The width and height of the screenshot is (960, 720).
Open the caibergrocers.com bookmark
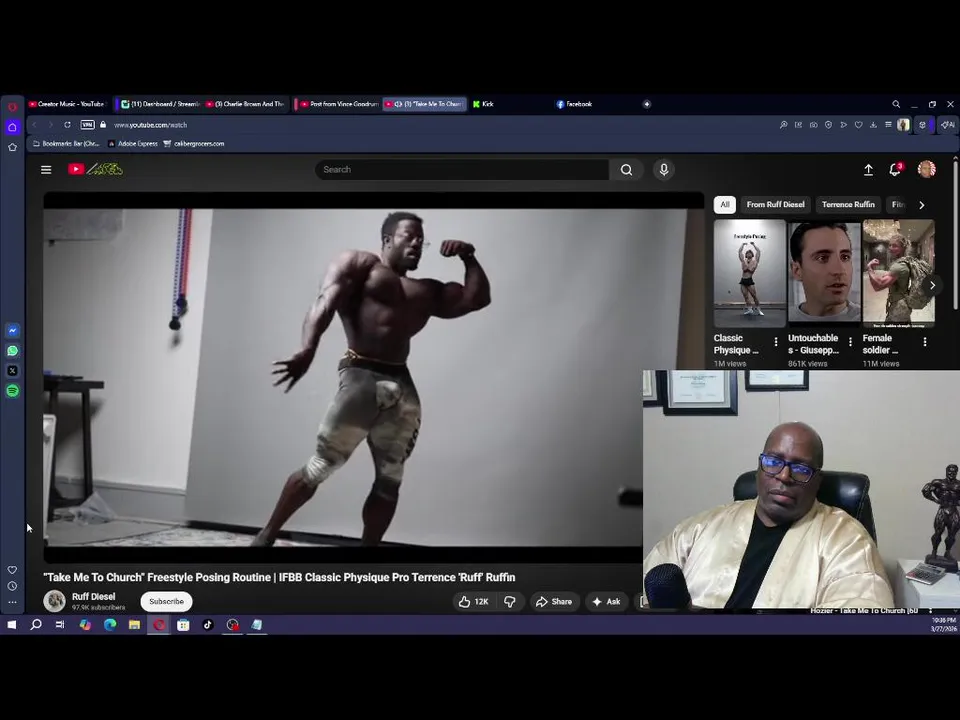pyautogui.click(x=193, y=144)
